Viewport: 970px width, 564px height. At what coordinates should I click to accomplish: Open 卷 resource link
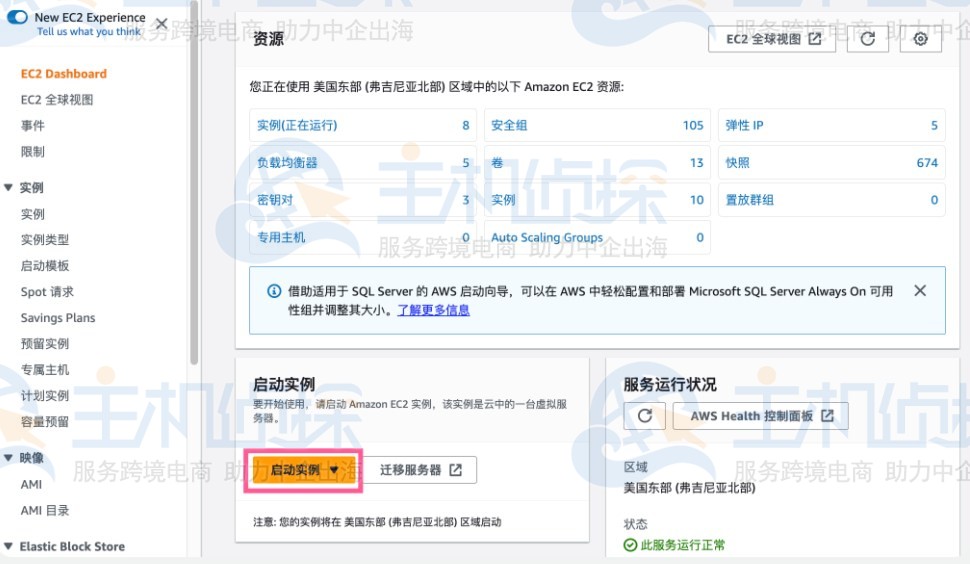tap(497, 163)
